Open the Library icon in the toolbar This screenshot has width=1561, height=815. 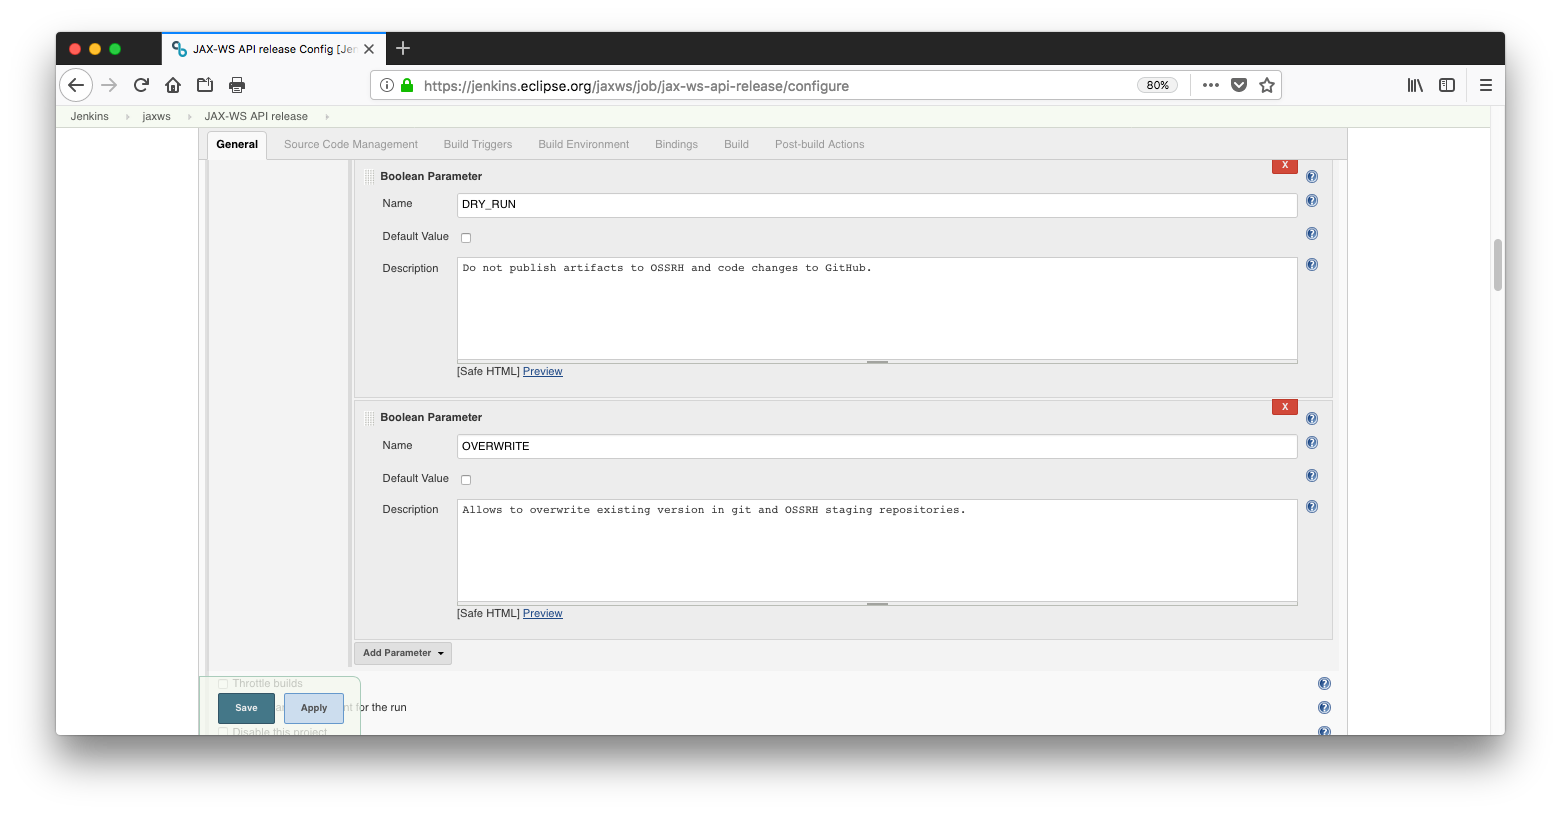pyautogui.click(x=1415, y=85)
